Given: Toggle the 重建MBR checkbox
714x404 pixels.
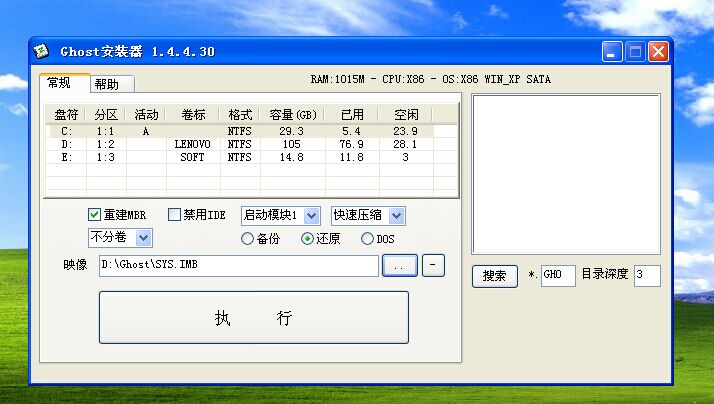Looking at the screenshot, I should pos(95,214).
